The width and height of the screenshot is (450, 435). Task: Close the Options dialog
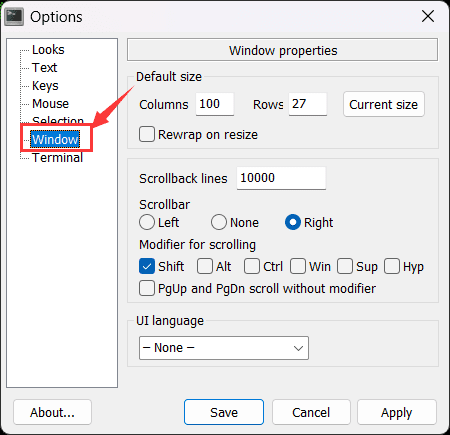[428, 16]
